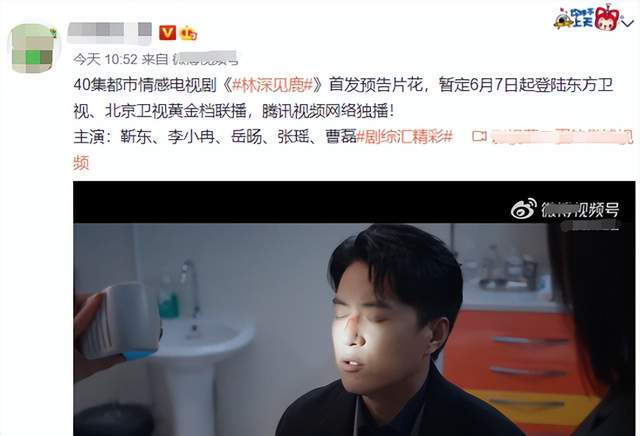640x436 pixels.
Task: Open the #剧综汇精彩# hashtag topic
Action: tap(404, 136)
